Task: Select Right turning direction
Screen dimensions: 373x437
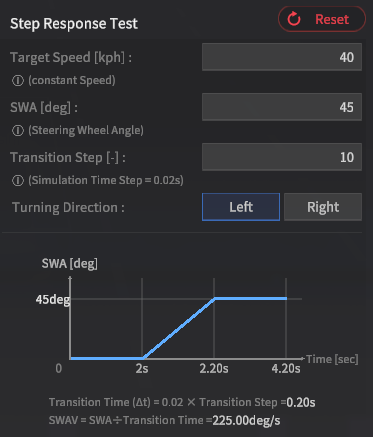Action: click(x=323, y=207)
